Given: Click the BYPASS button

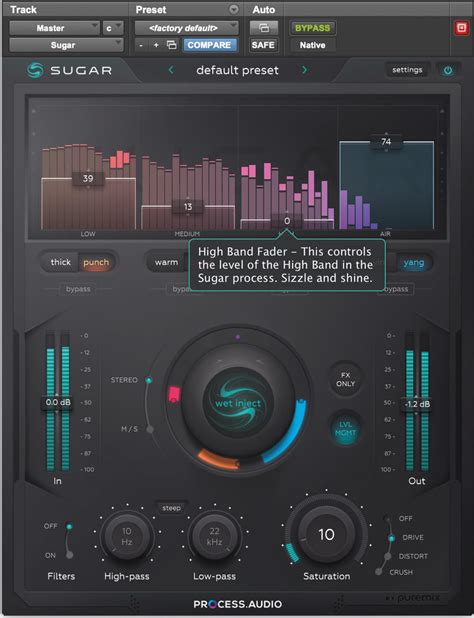Looking at the screenshot, I should 312,28.
